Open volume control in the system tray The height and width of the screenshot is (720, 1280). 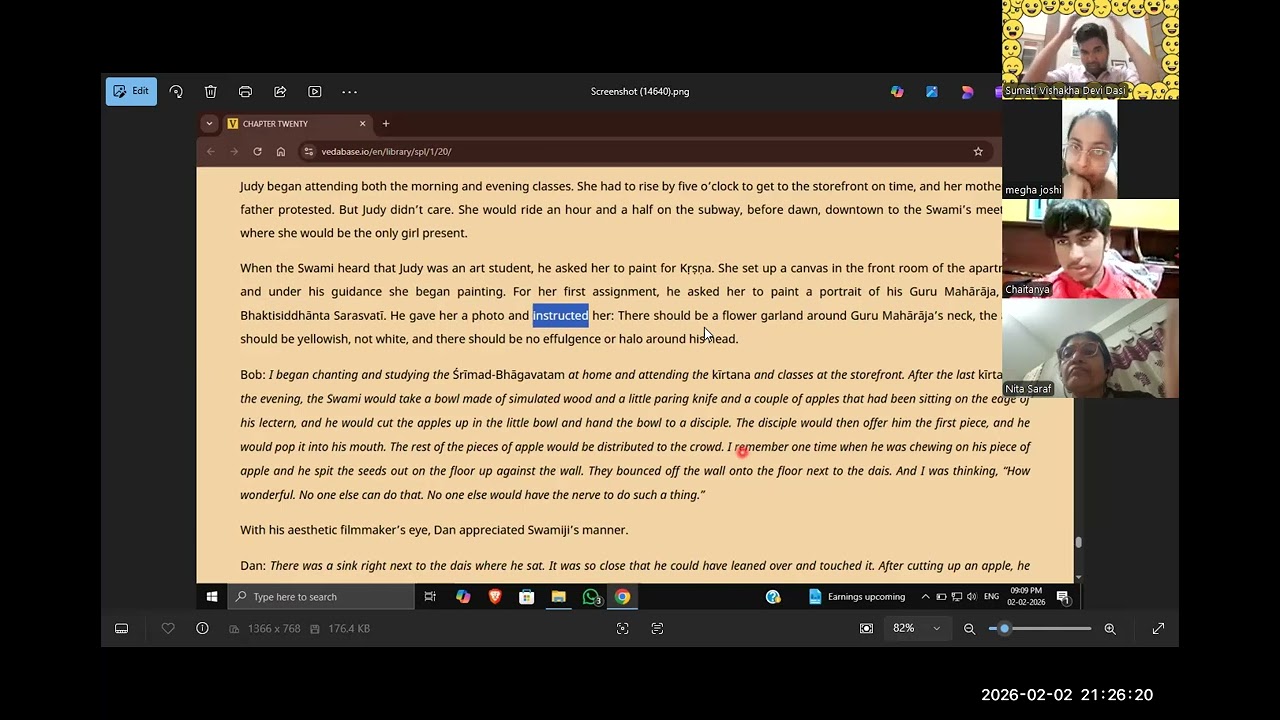(971, 597)
